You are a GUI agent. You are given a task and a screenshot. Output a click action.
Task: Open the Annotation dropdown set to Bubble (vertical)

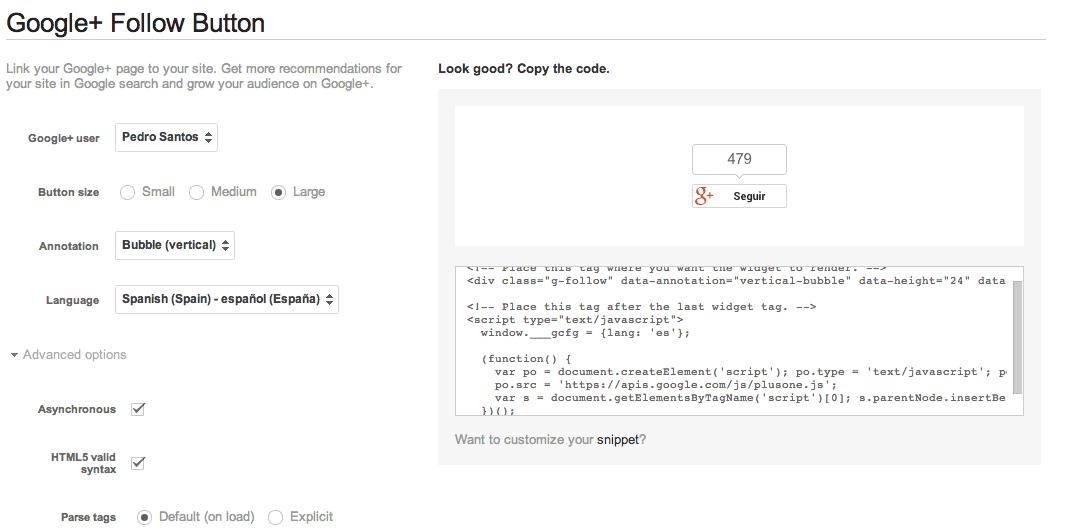pyautogui.click(x=175, y=245)
